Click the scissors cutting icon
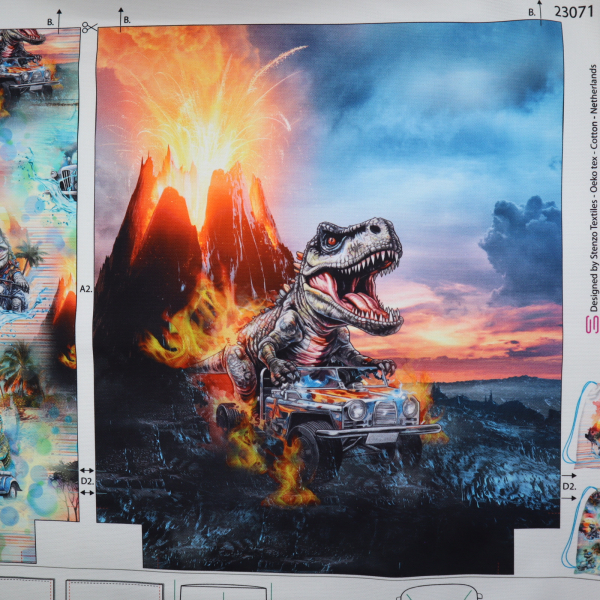This screenshot has width=600, height=600. (x=89, y=27)
